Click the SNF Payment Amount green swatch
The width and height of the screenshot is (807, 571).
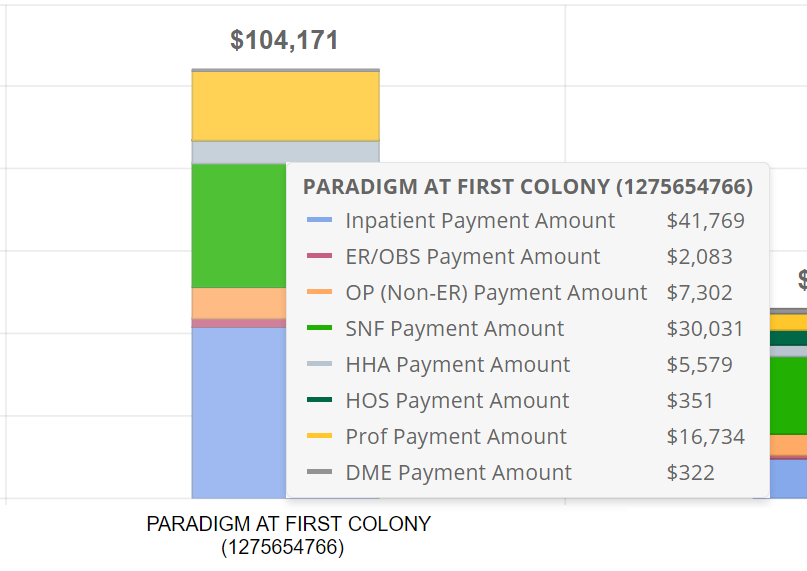coord(319,328)
